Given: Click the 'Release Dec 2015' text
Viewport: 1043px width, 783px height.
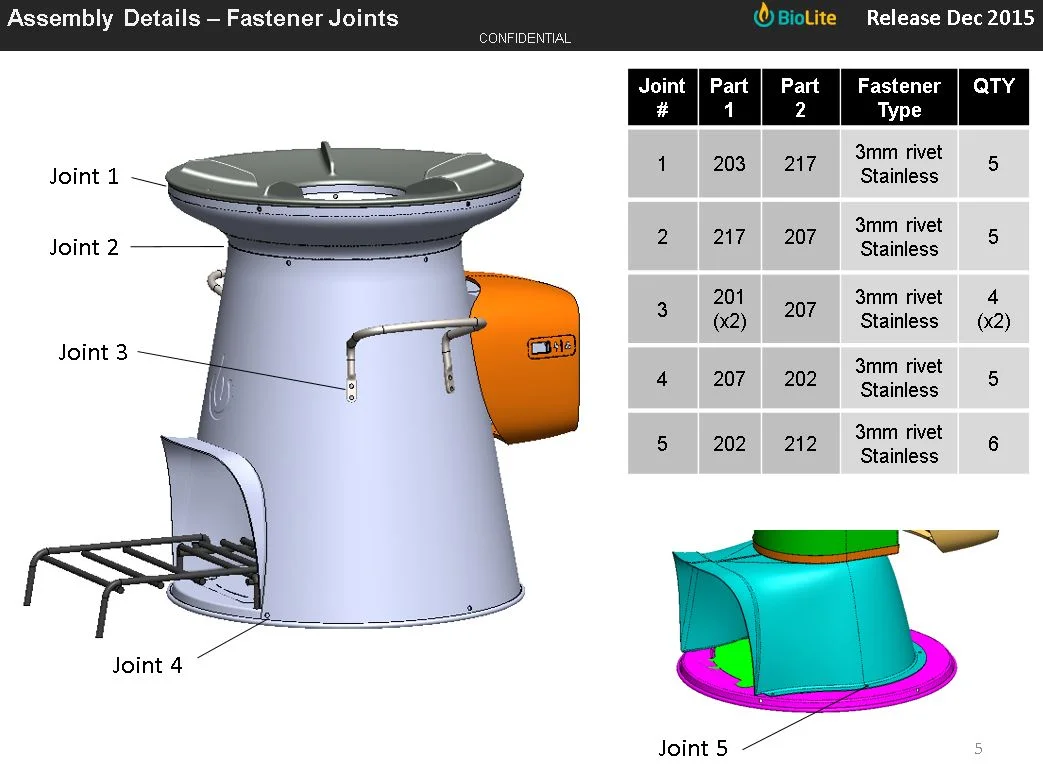Looking at the screenshot, I should [x=950, y=18].
